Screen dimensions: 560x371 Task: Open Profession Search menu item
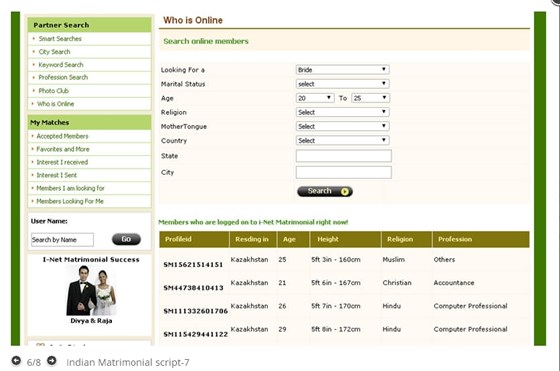click(63, 77)
